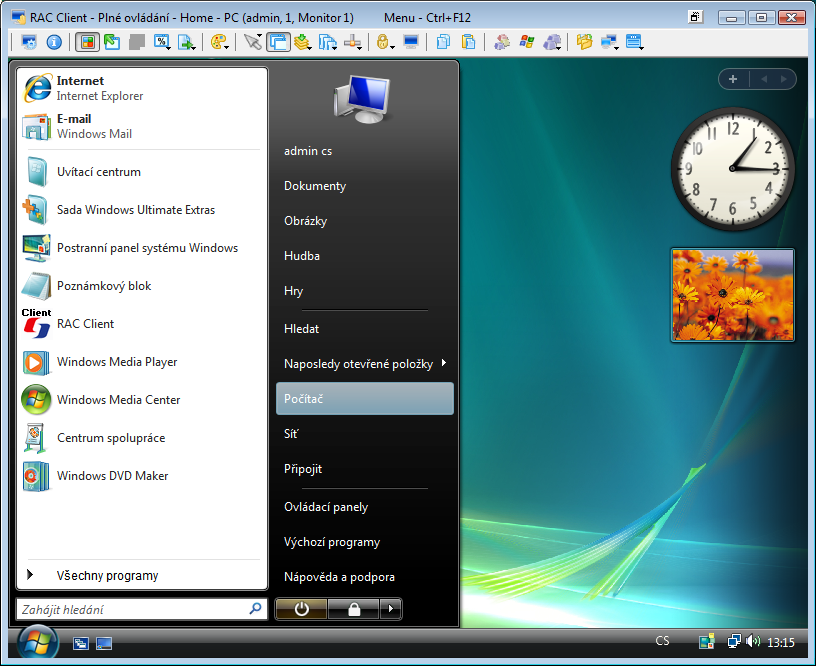Image resolution: width=816 pixels, height=666 pixels.
Task: Launch Sada Windows Ultimate Extras
Action: point(142,210)
